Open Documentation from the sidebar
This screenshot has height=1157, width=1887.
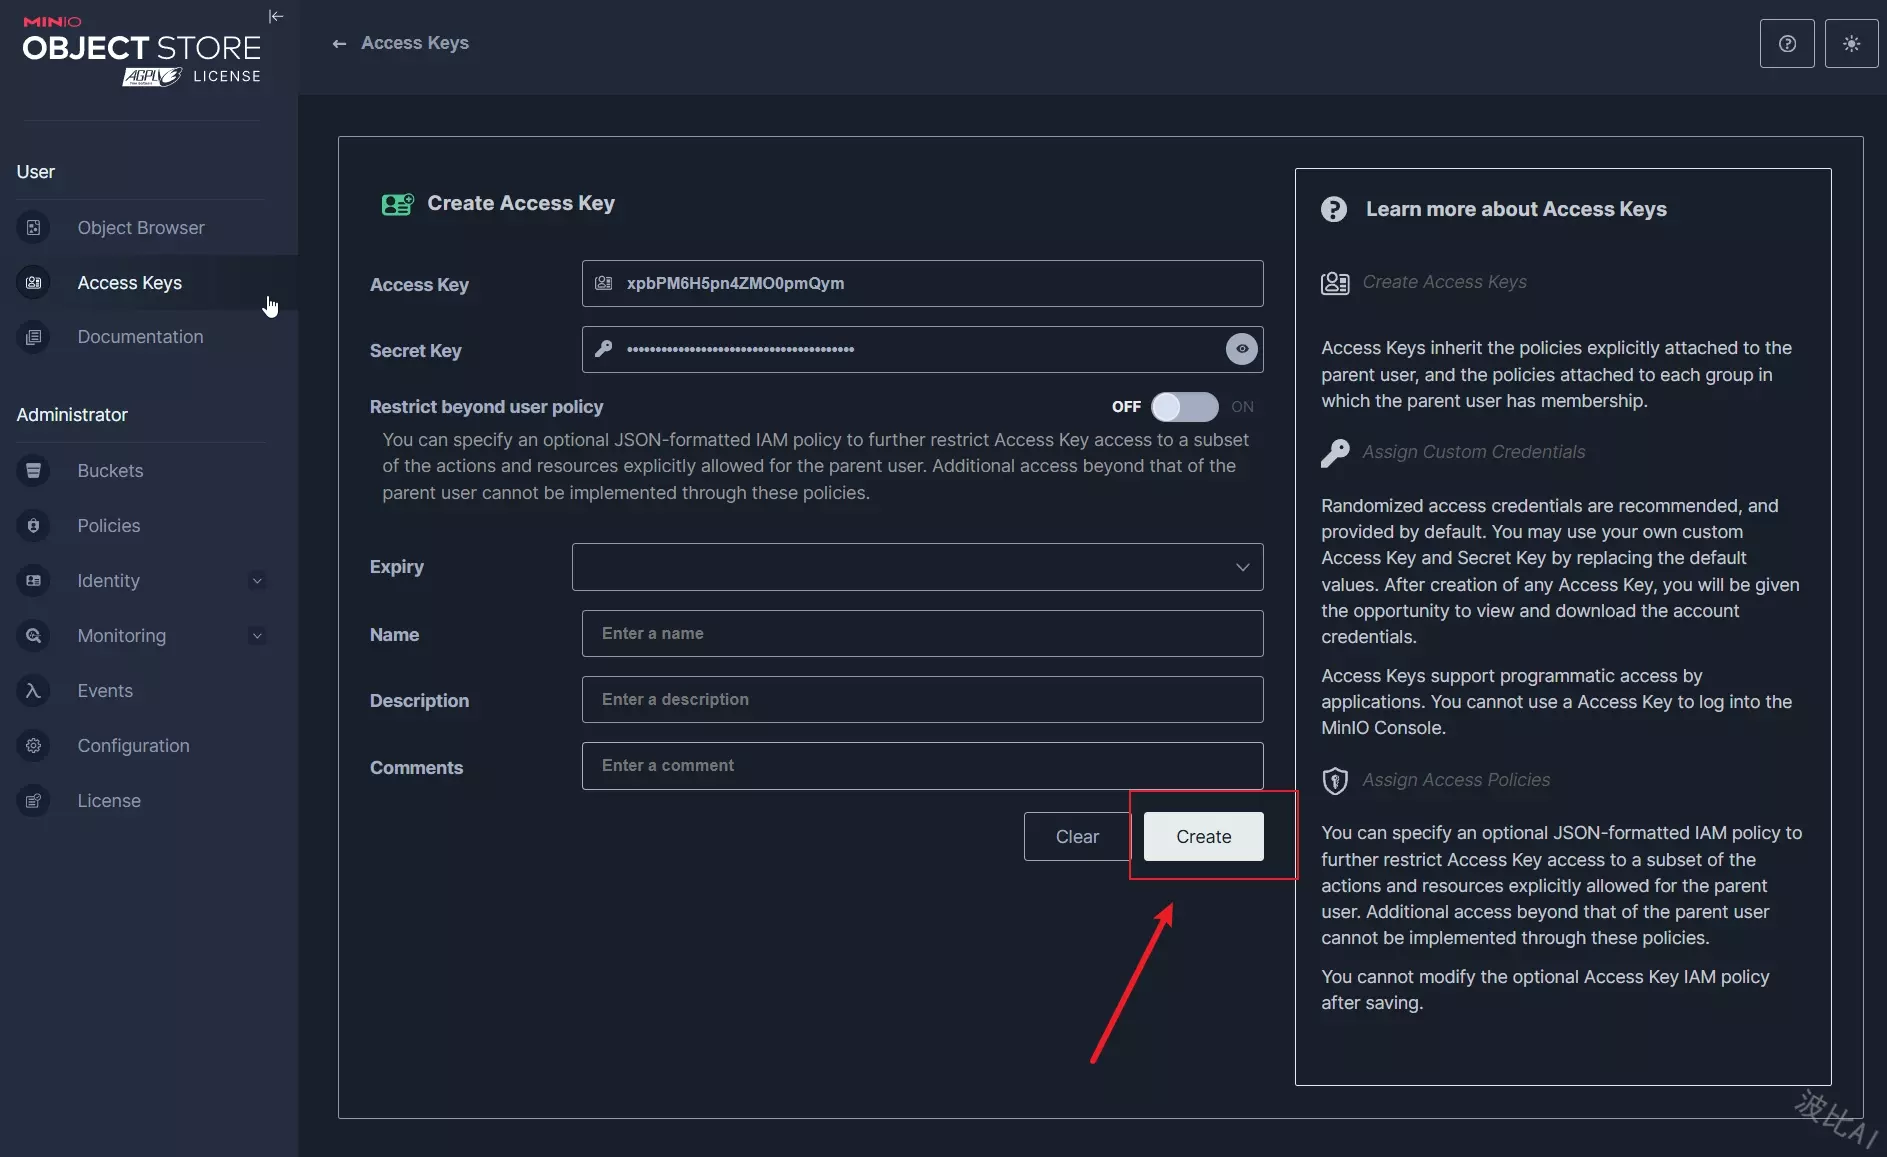[140, 337]
